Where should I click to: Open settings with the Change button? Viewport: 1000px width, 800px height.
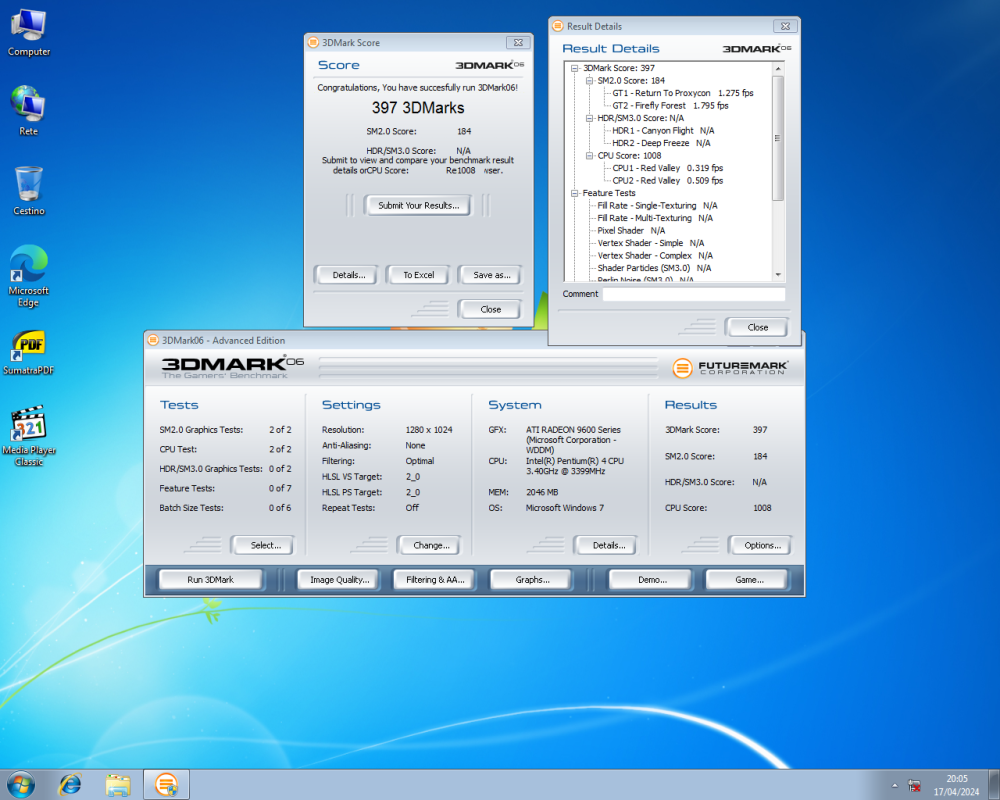[x=429, y=545]
